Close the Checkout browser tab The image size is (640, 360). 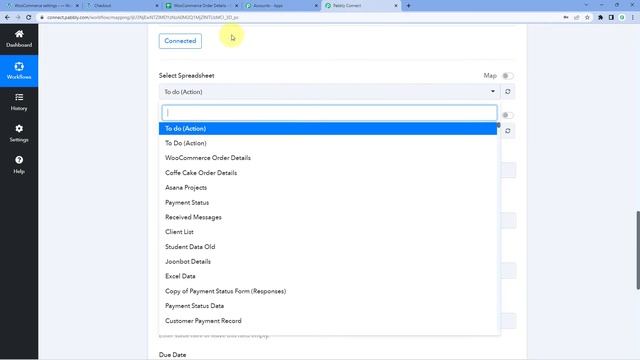point(157,6)
